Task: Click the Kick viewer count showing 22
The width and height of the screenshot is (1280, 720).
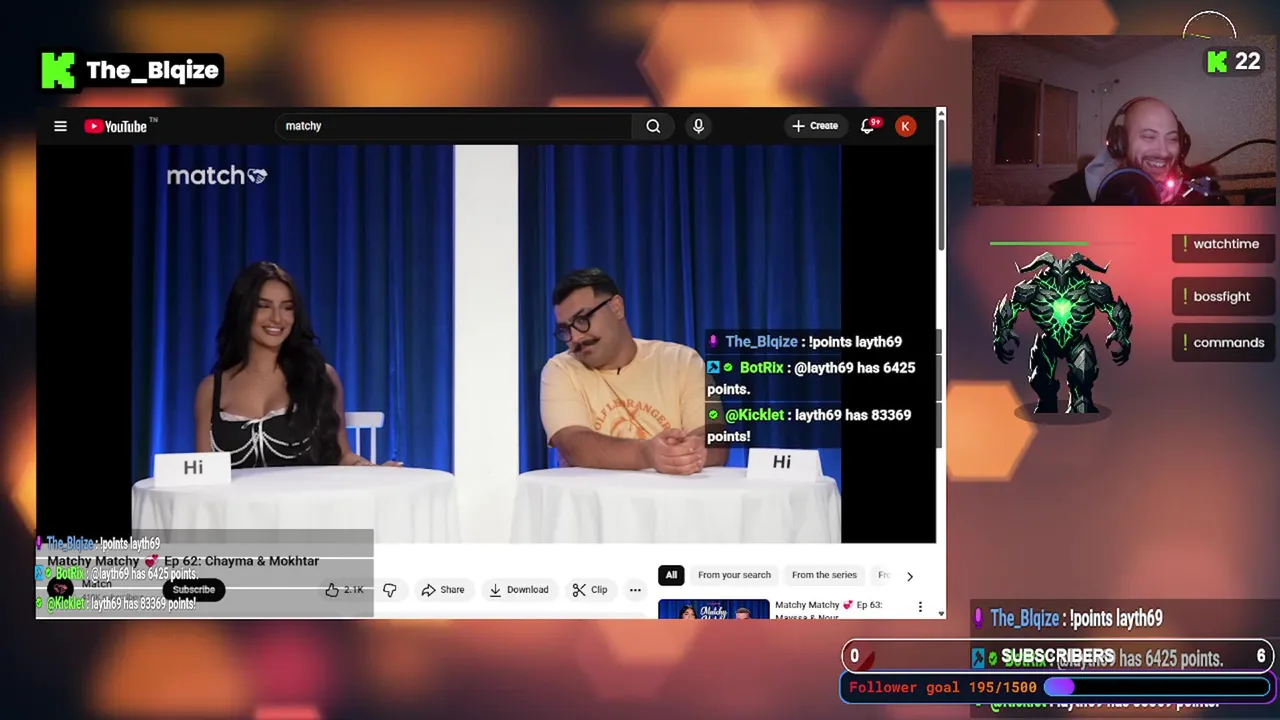Action: [1234, 62]
